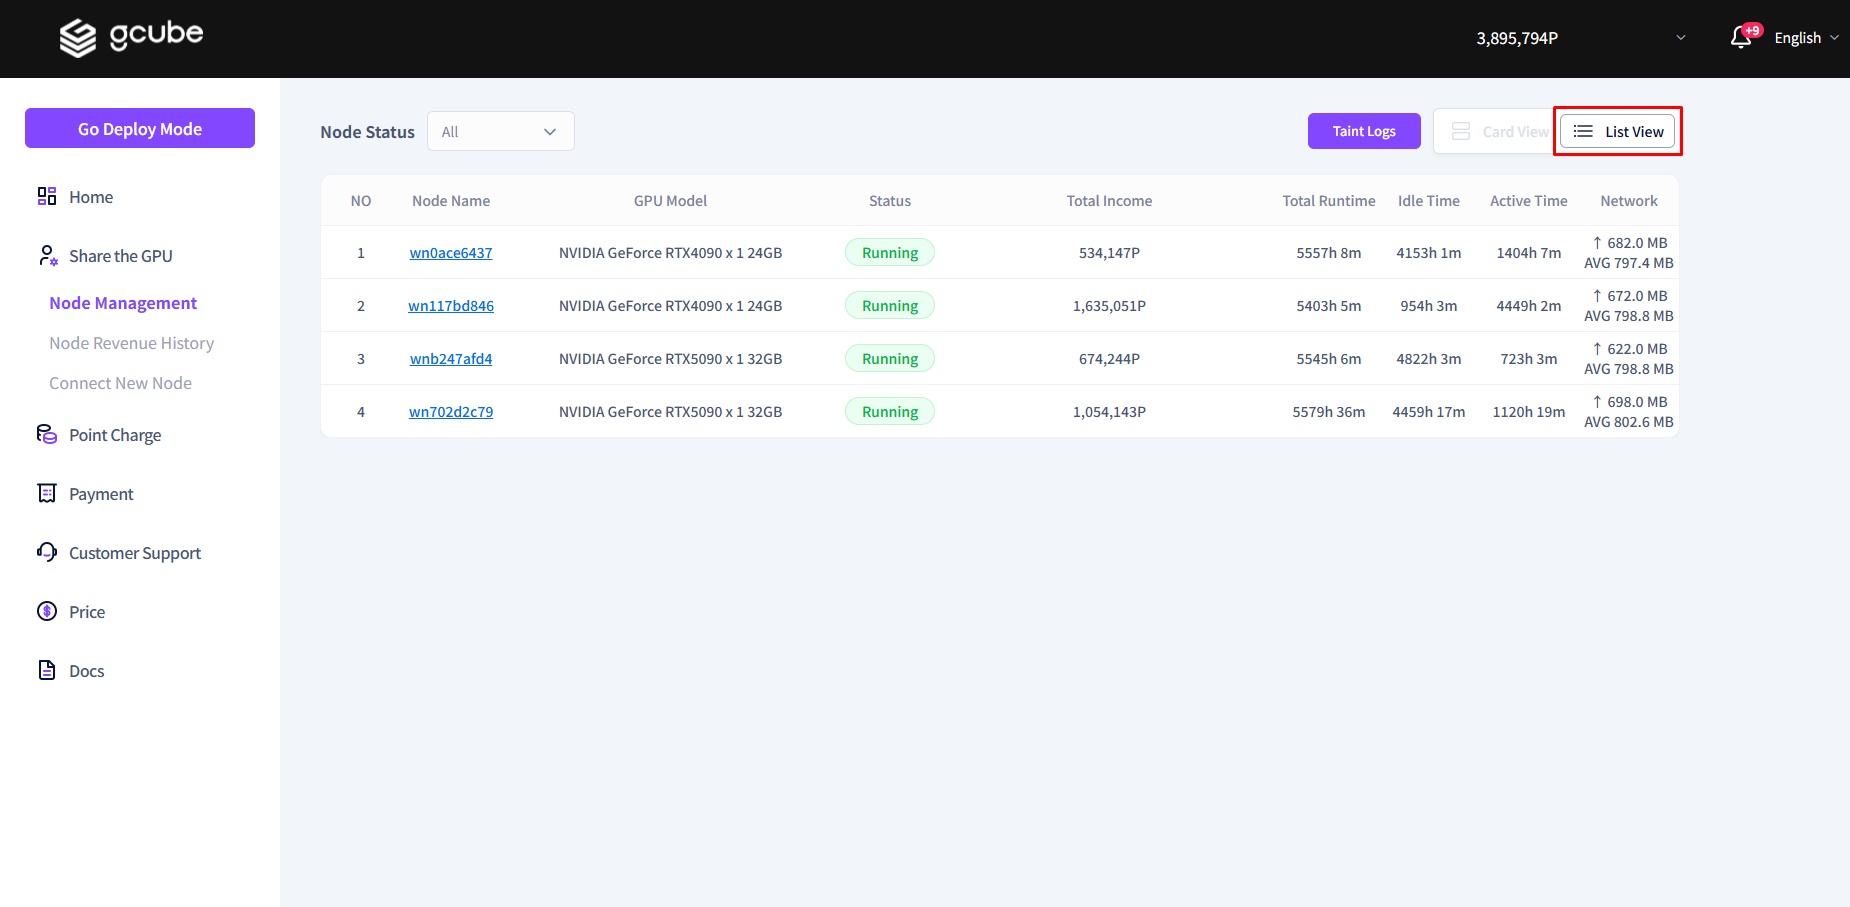Screen dimensions: 1850x907
Task: Click the Customer Support headset icon
Action: pyautogui.click(x=47, y=552)
